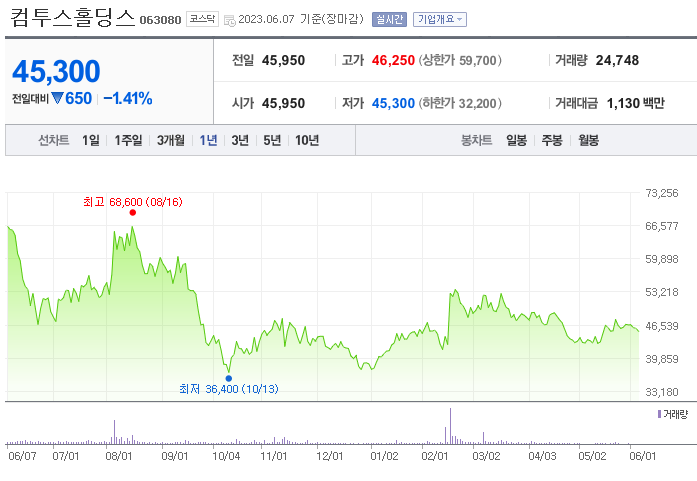Select the 3년 line chart tab
The height and width of the screenshot is (481, 697).
(x=240, y=140)
